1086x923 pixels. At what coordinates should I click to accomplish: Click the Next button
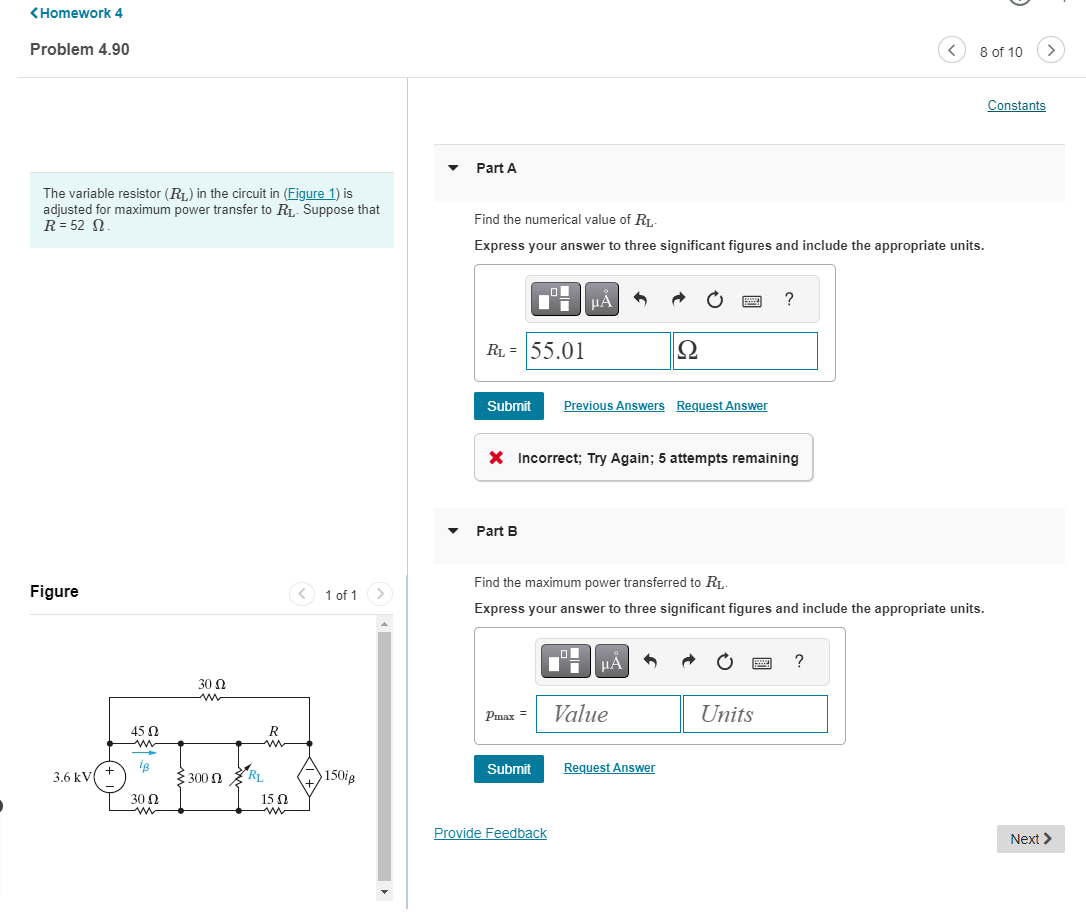click(x=1030, y=838)
